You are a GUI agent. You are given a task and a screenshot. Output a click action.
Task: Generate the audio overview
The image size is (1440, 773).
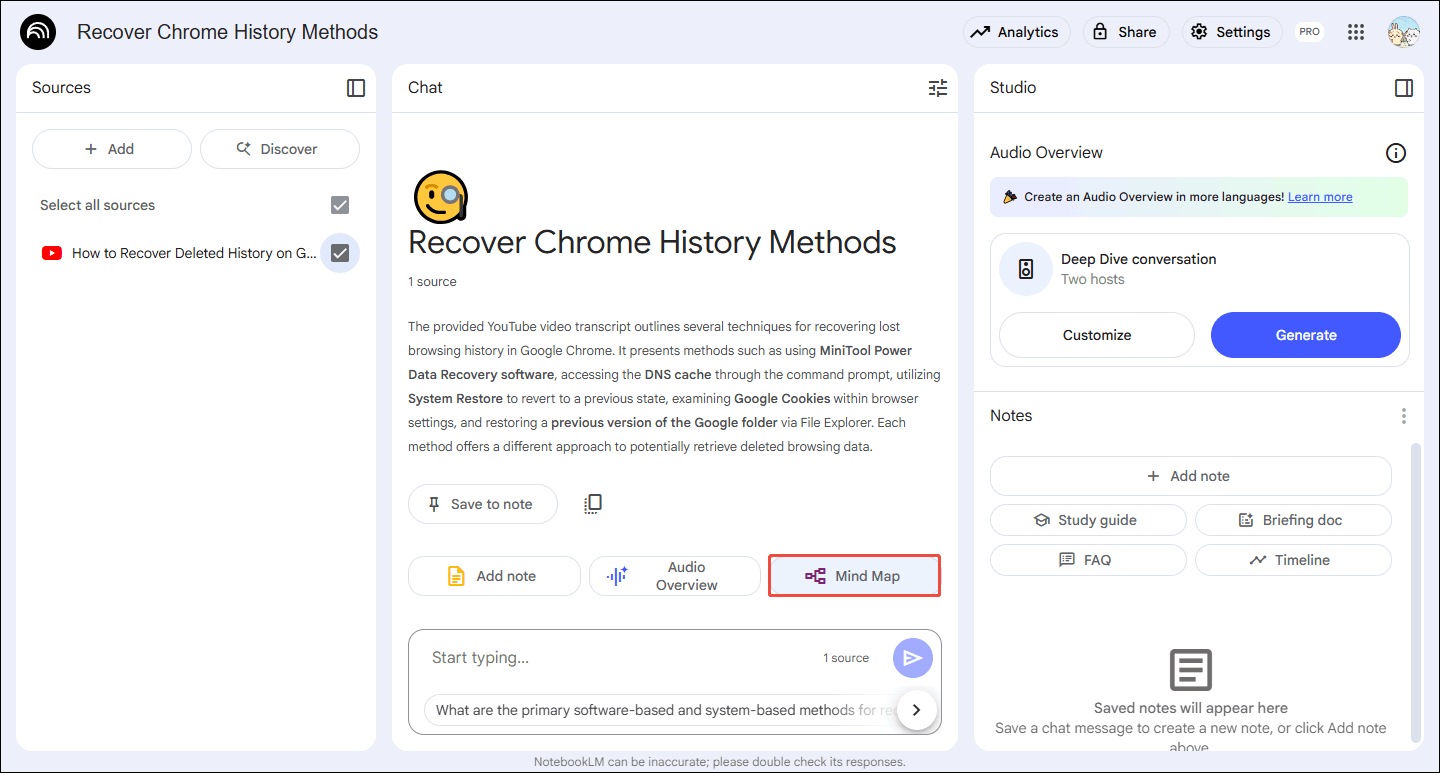coord(1306,335)
